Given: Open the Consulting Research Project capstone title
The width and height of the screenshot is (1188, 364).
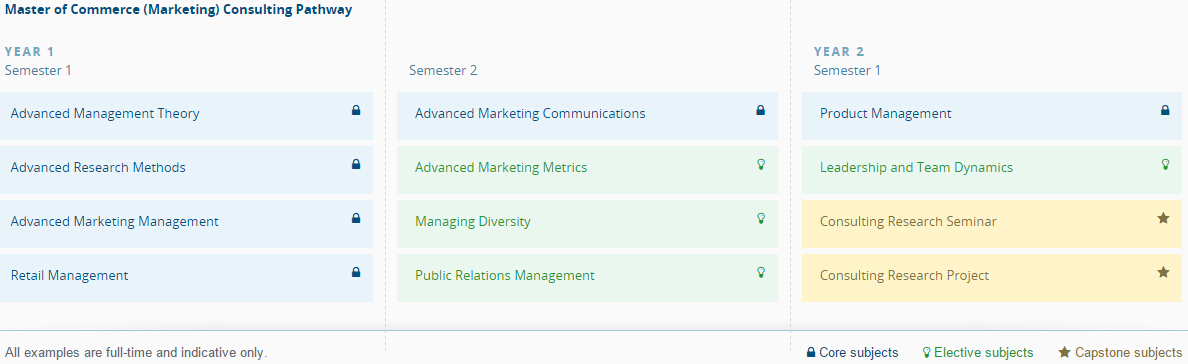Looking at the screenshot, I should pos(904,275).
